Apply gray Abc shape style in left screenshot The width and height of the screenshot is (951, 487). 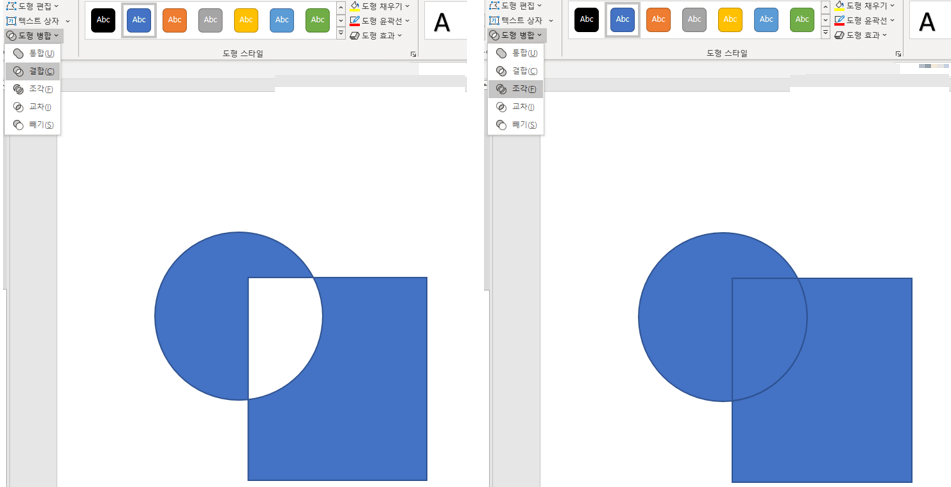(210, 20)
